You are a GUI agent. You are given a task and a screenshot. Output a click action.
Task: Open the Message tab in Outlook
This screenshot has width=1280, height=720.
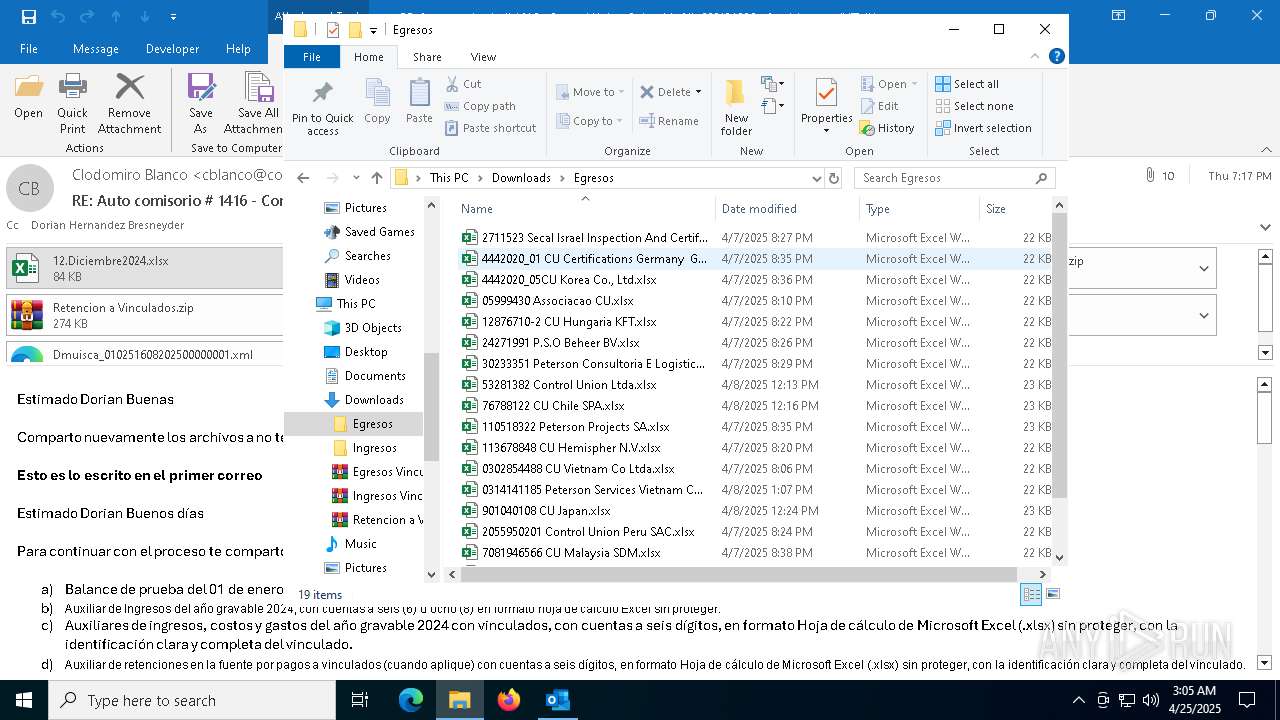tap(96, 49)
